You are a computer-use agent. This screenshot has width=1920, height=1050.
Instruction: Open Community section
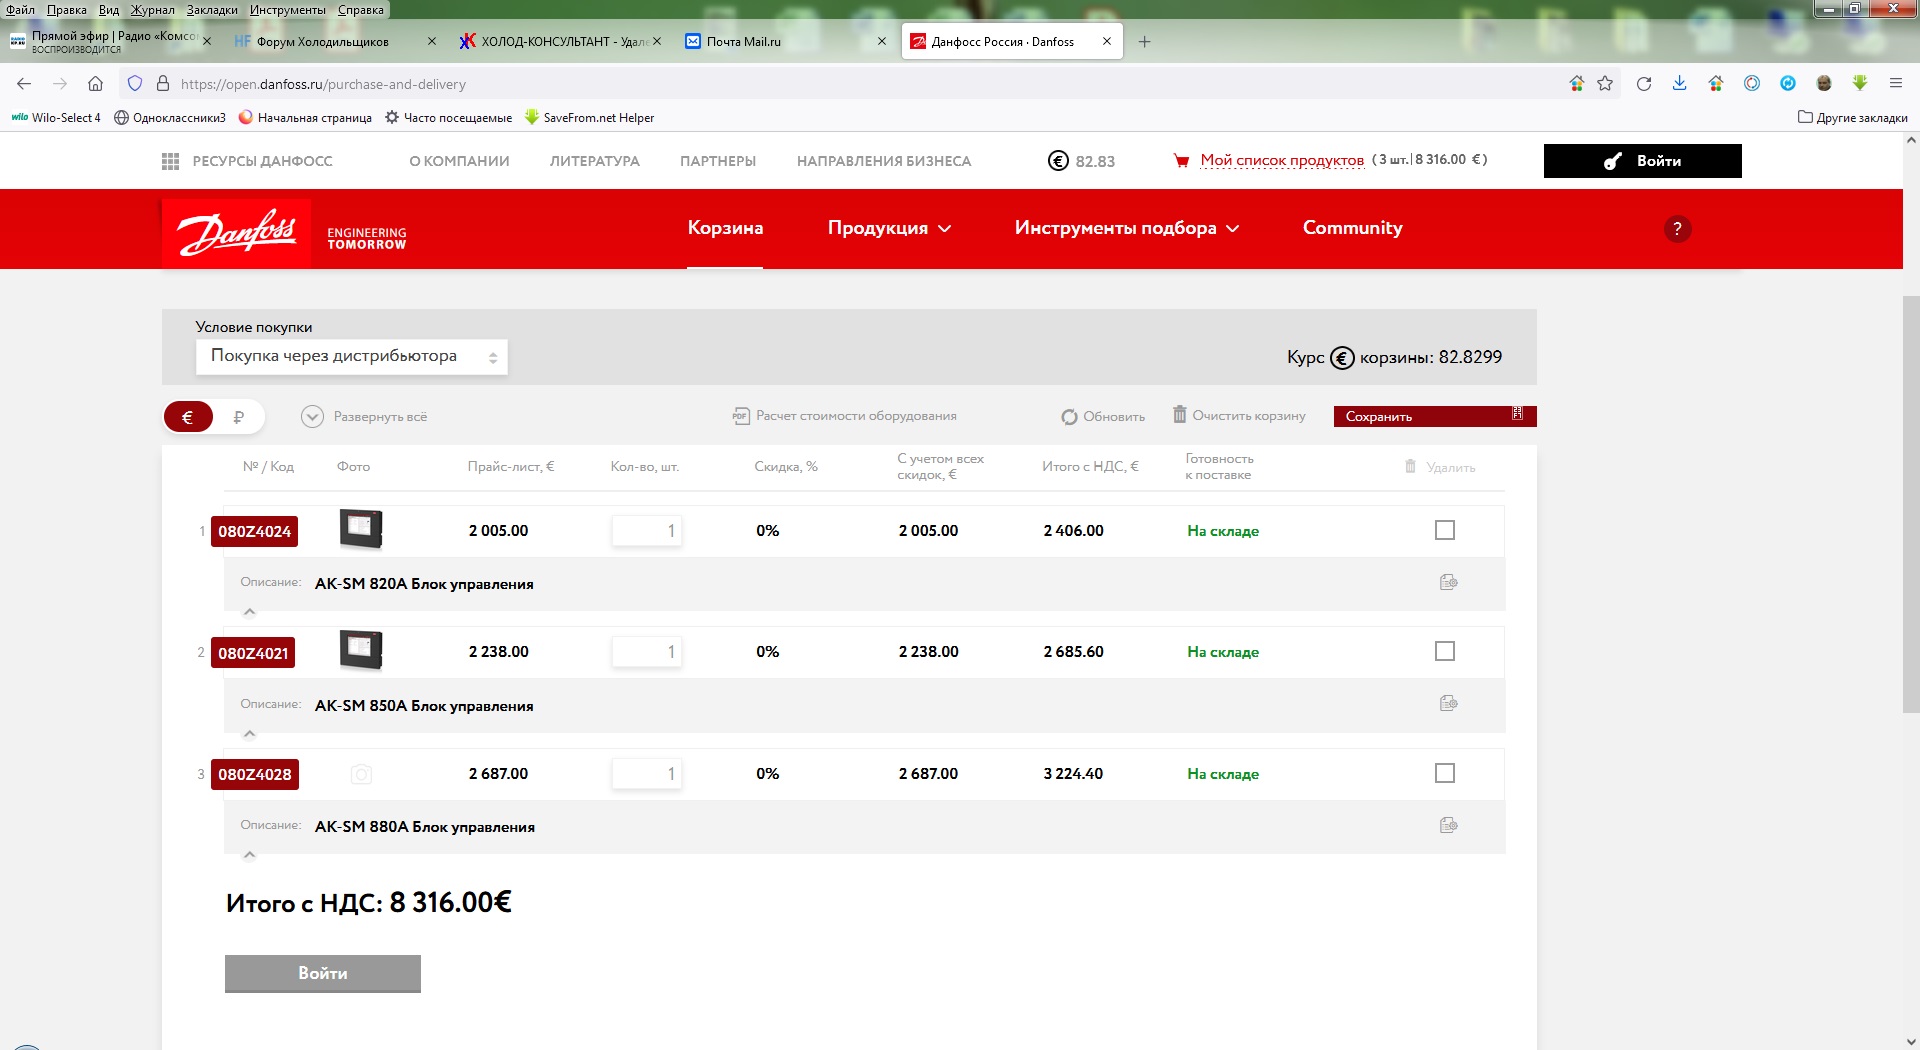pyautogui.click(x=1352, y=228)
